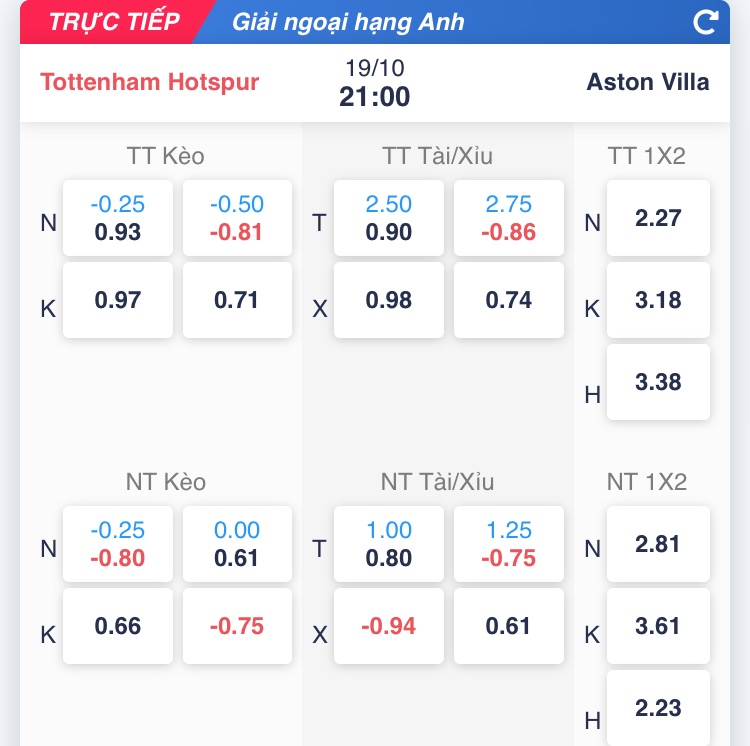Select NT Kèo away odds -0.75
The height and width of the screenshot is (746, 750).
pos(237,626)
